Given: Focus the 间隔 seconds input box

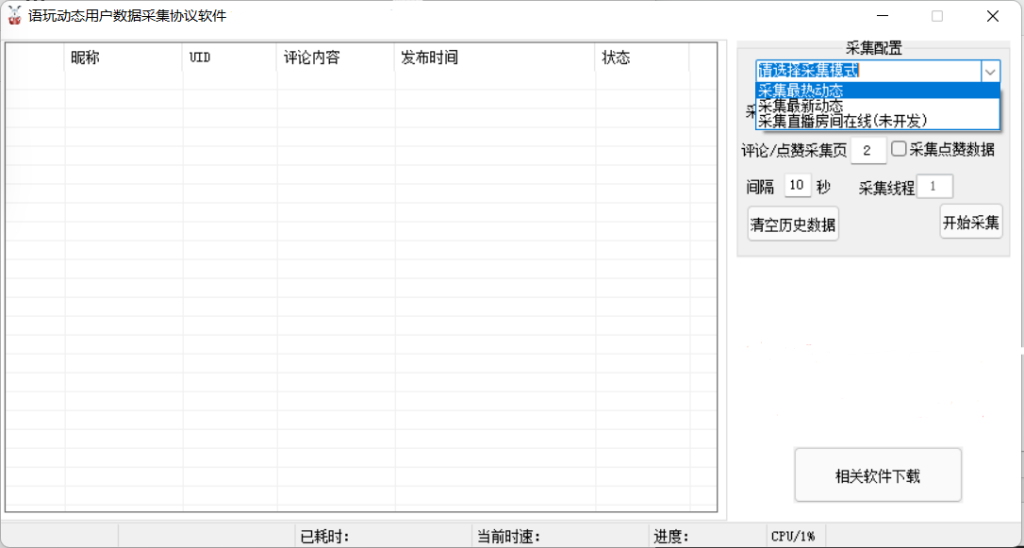Looking at the screenshot, I should point(797,186).
